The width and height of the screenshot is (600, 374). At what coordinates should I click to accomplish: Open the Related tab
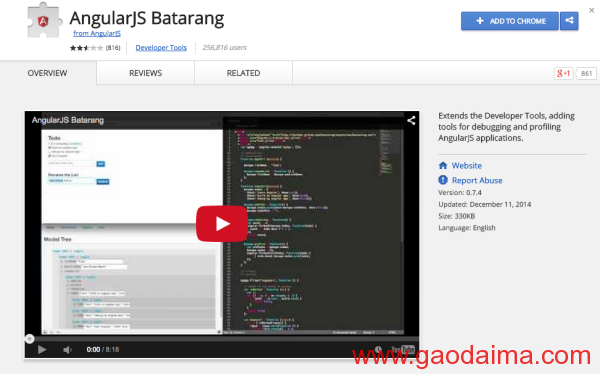pos(243,73)
